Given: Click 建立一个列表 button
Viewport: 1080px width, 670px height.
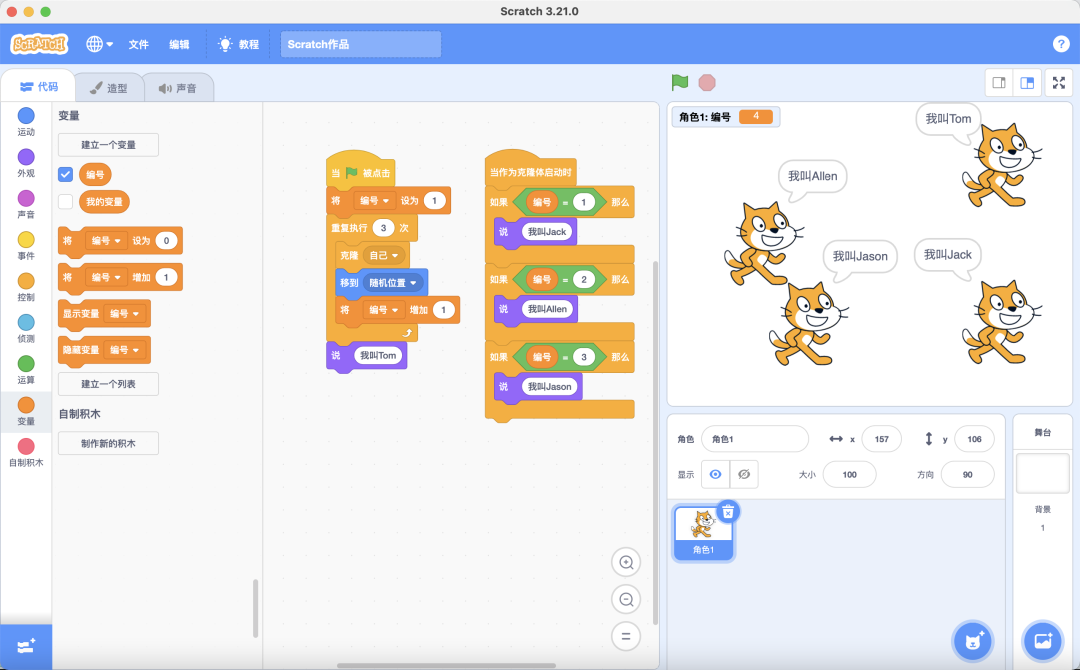Looking at the screenshot, I should point(108,384).
